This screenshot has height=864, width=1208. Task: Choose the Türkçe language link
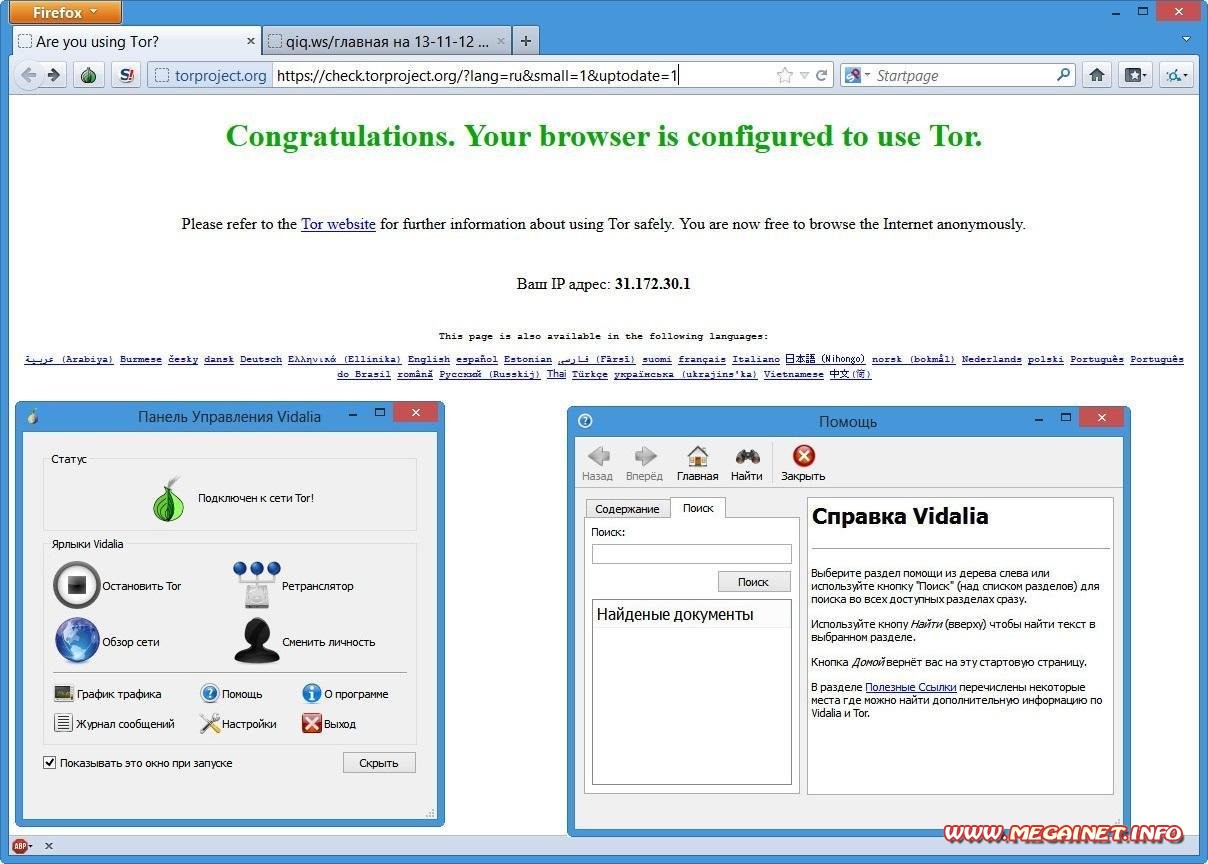pyautogui.click(x=590, y=374)
